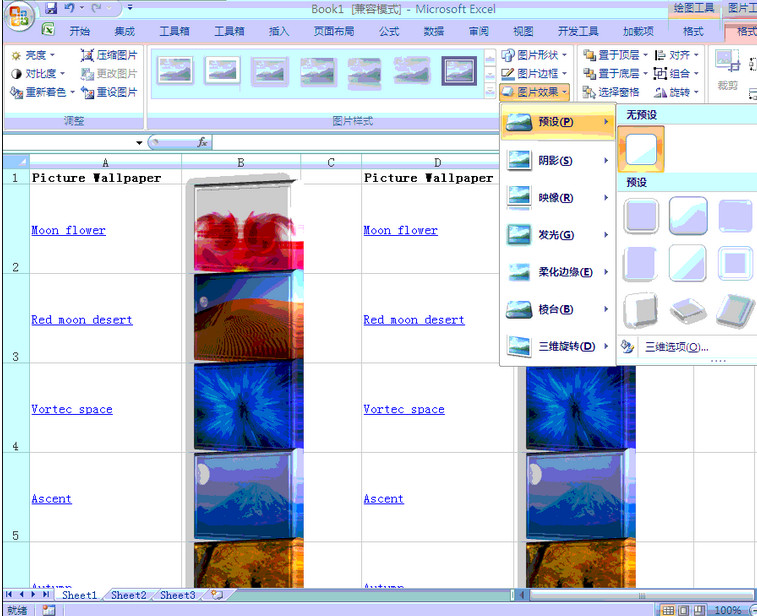Click 更改图片 change picture
The height and width of the screenshot is (616, 757).
point(109,74)
